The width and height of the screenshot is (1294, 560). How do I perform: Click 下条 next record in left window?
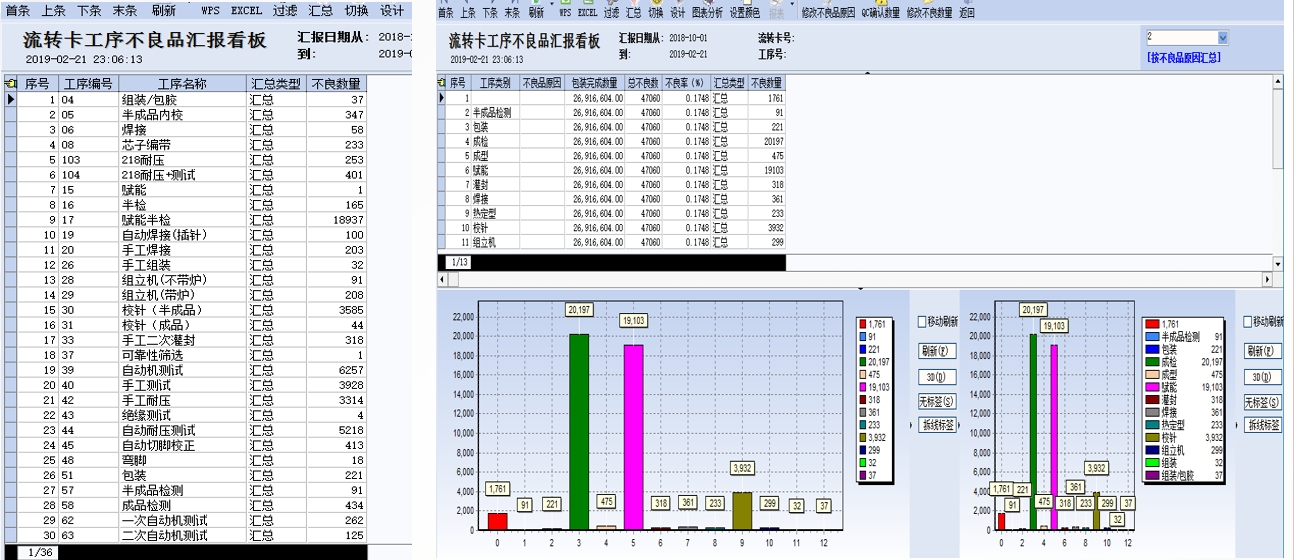coord(90,10)
